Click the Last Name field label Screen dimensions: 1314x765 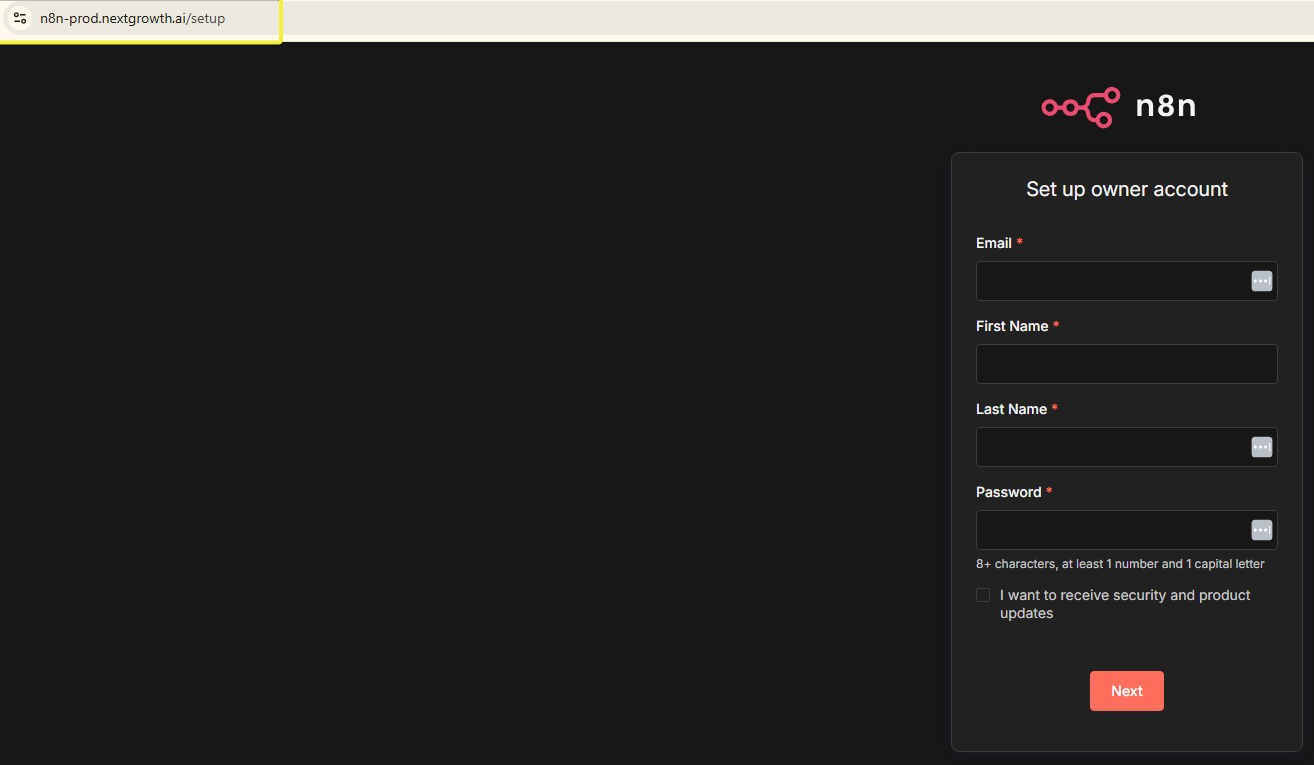(1011, 409)
